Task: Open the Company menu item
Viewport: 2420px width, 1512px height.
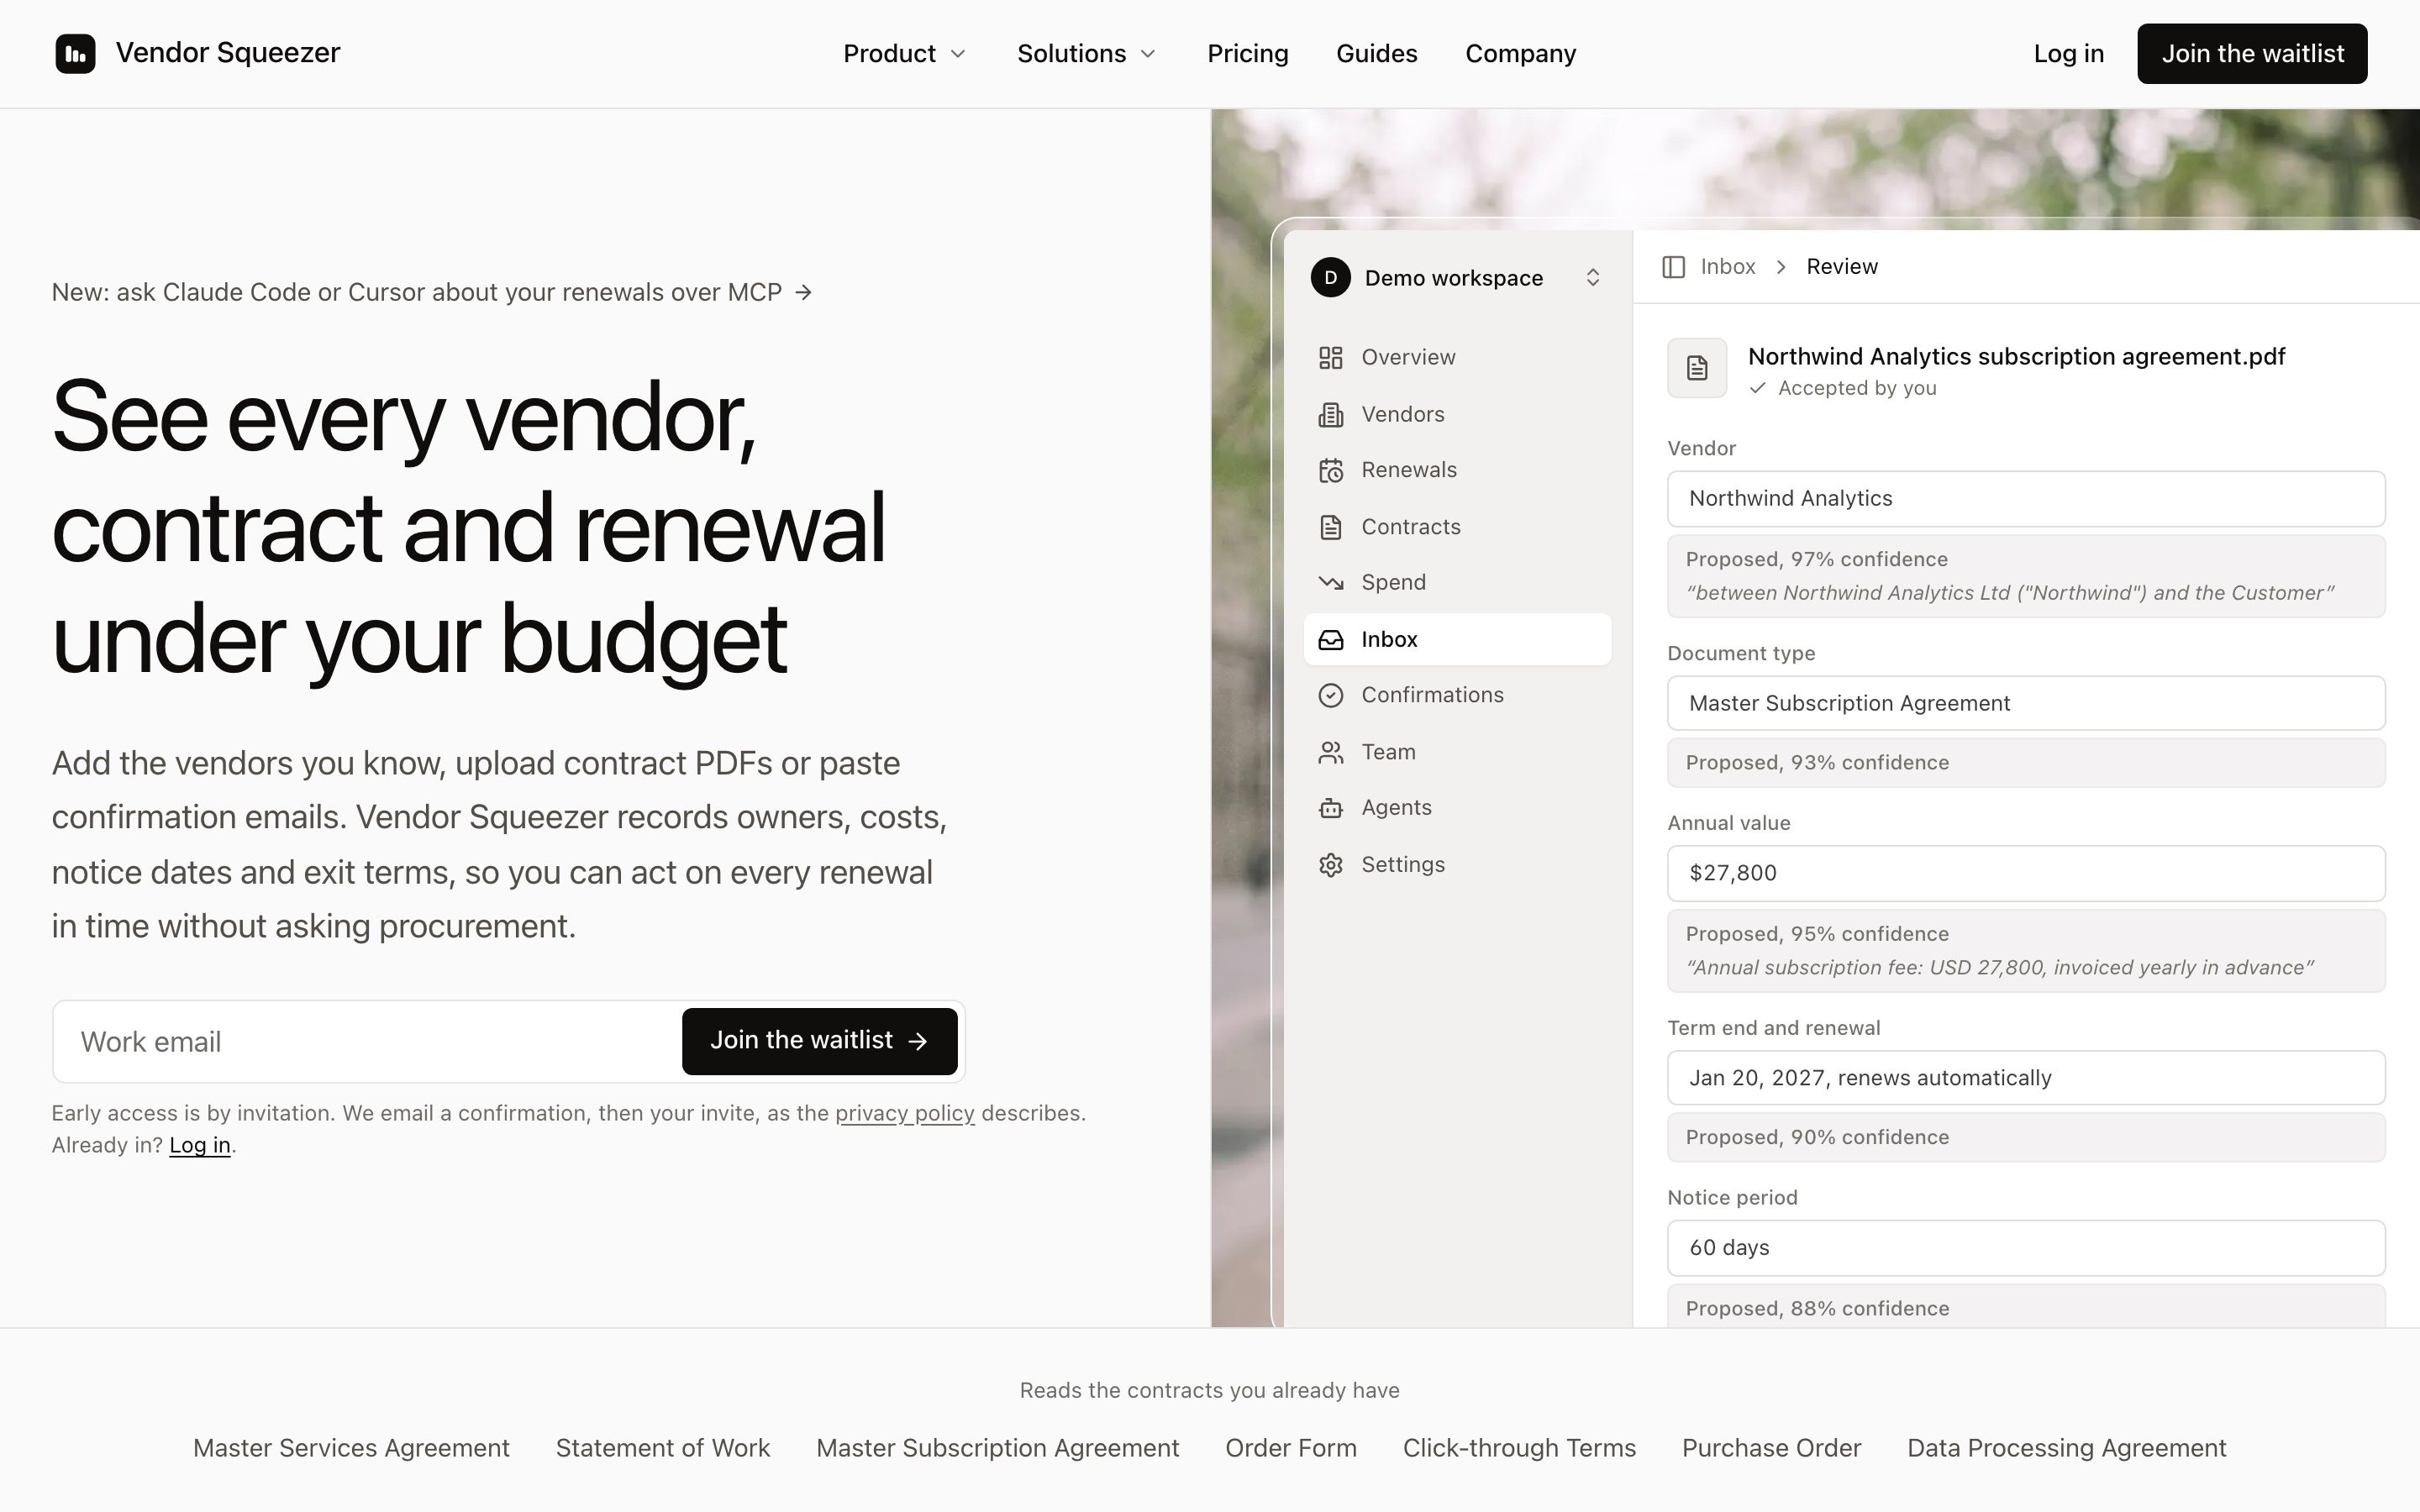Action: click(1520, 53)
